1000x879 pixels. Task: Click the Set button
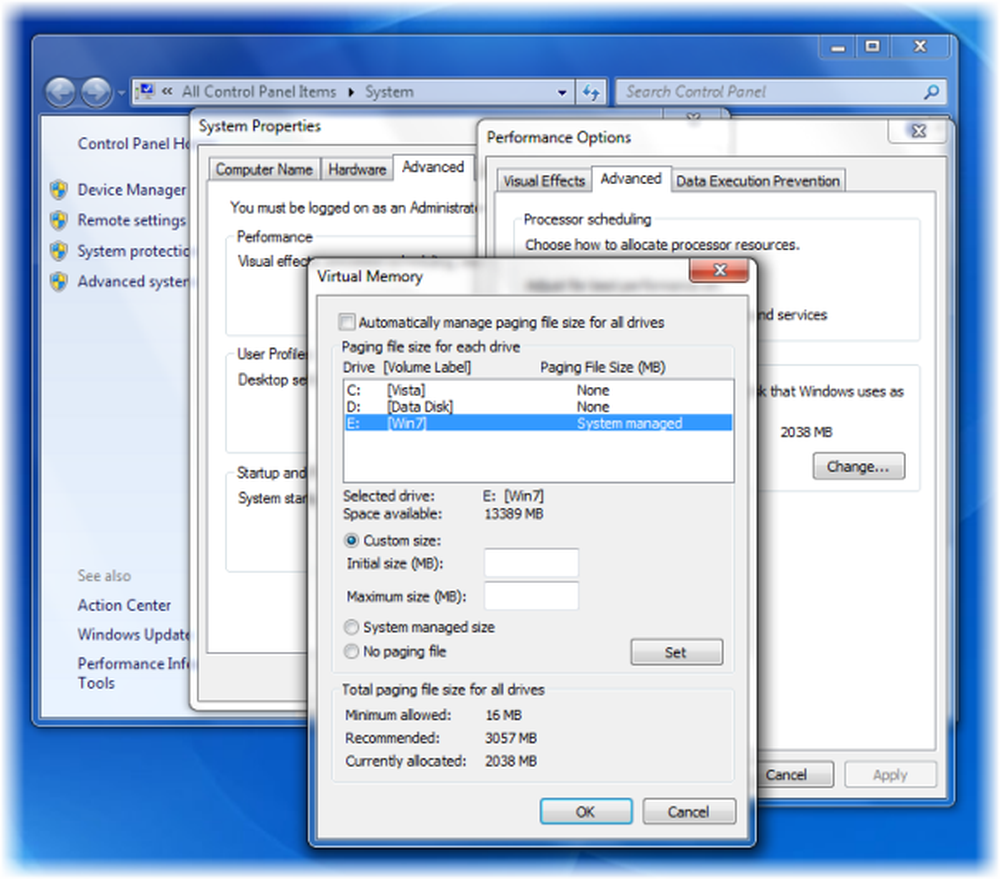tap(677, 652)
